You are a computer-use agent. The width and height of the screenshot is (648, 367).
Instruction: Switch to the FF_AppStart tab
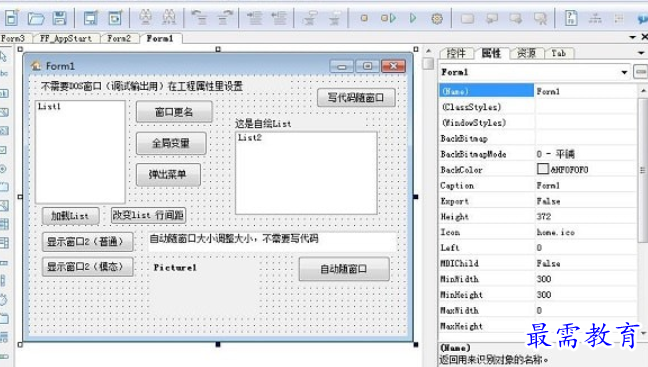click(66, 38)
